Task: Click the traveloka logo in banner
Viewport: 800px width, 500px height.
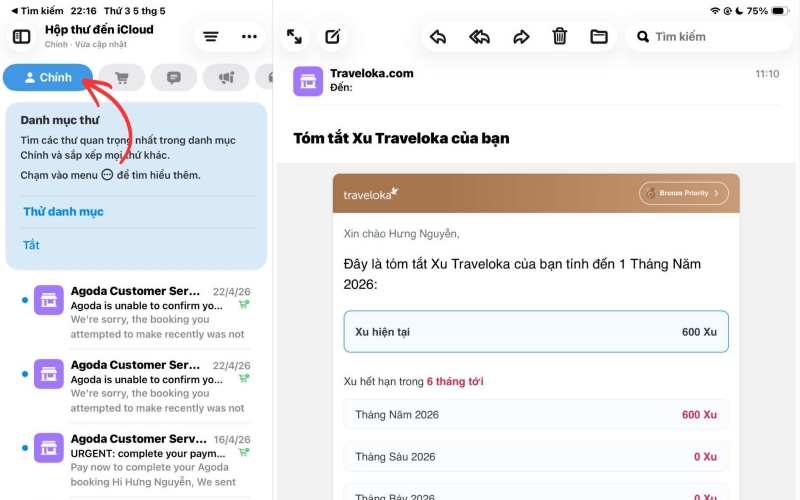Action: (x=370, y=194)
